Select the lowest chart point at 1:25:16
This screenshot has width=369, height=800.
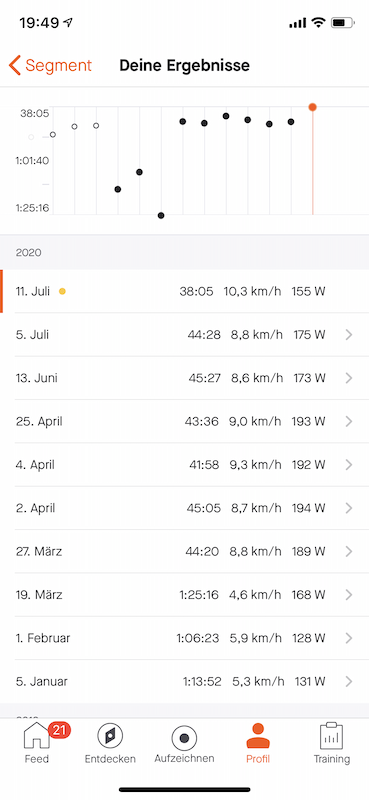(161, 215)
